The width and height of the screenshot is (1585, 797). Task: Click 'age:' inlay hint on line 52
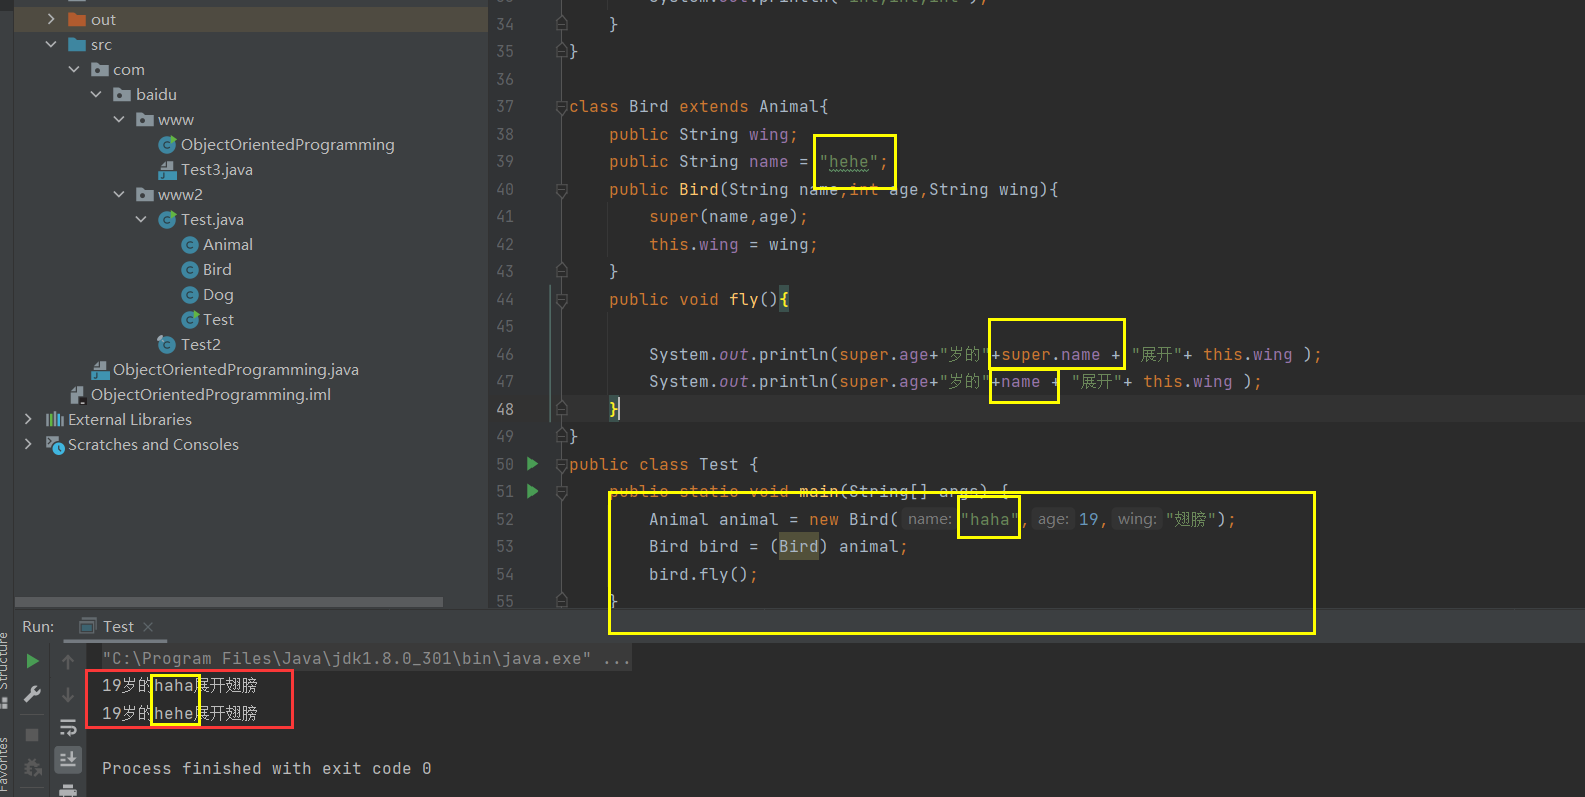pyautogui.click(x=1053, y=519)
